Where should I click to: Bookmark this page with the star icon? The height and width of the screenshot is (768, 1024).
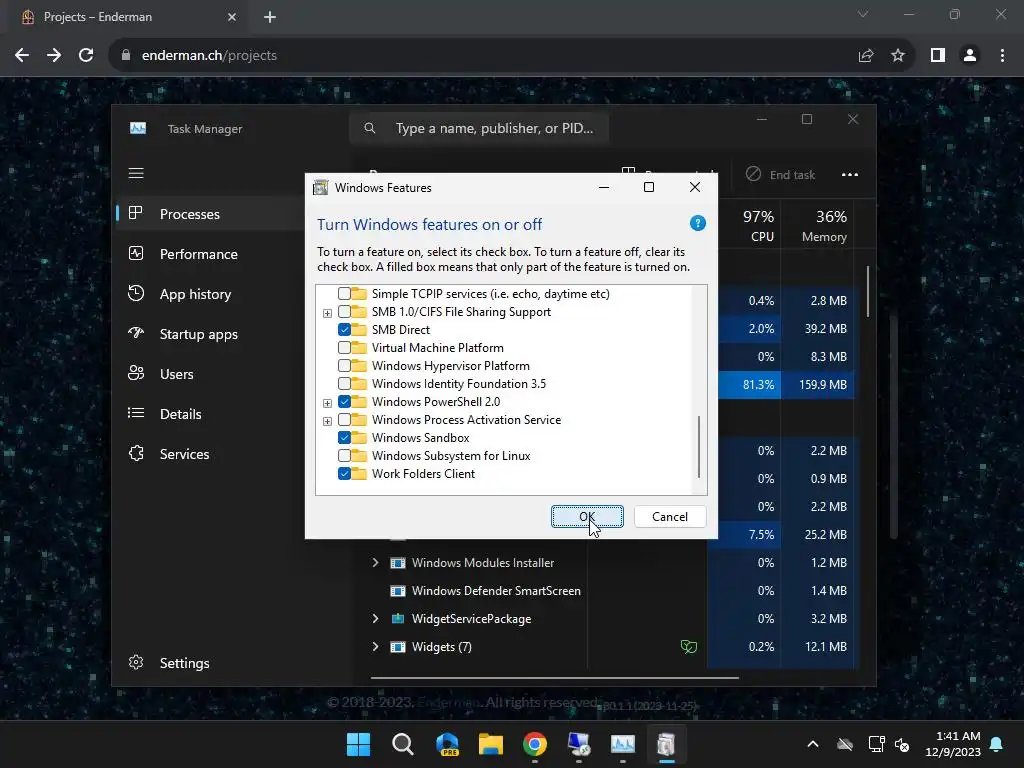pyautogui.click(x=898, y=56)
